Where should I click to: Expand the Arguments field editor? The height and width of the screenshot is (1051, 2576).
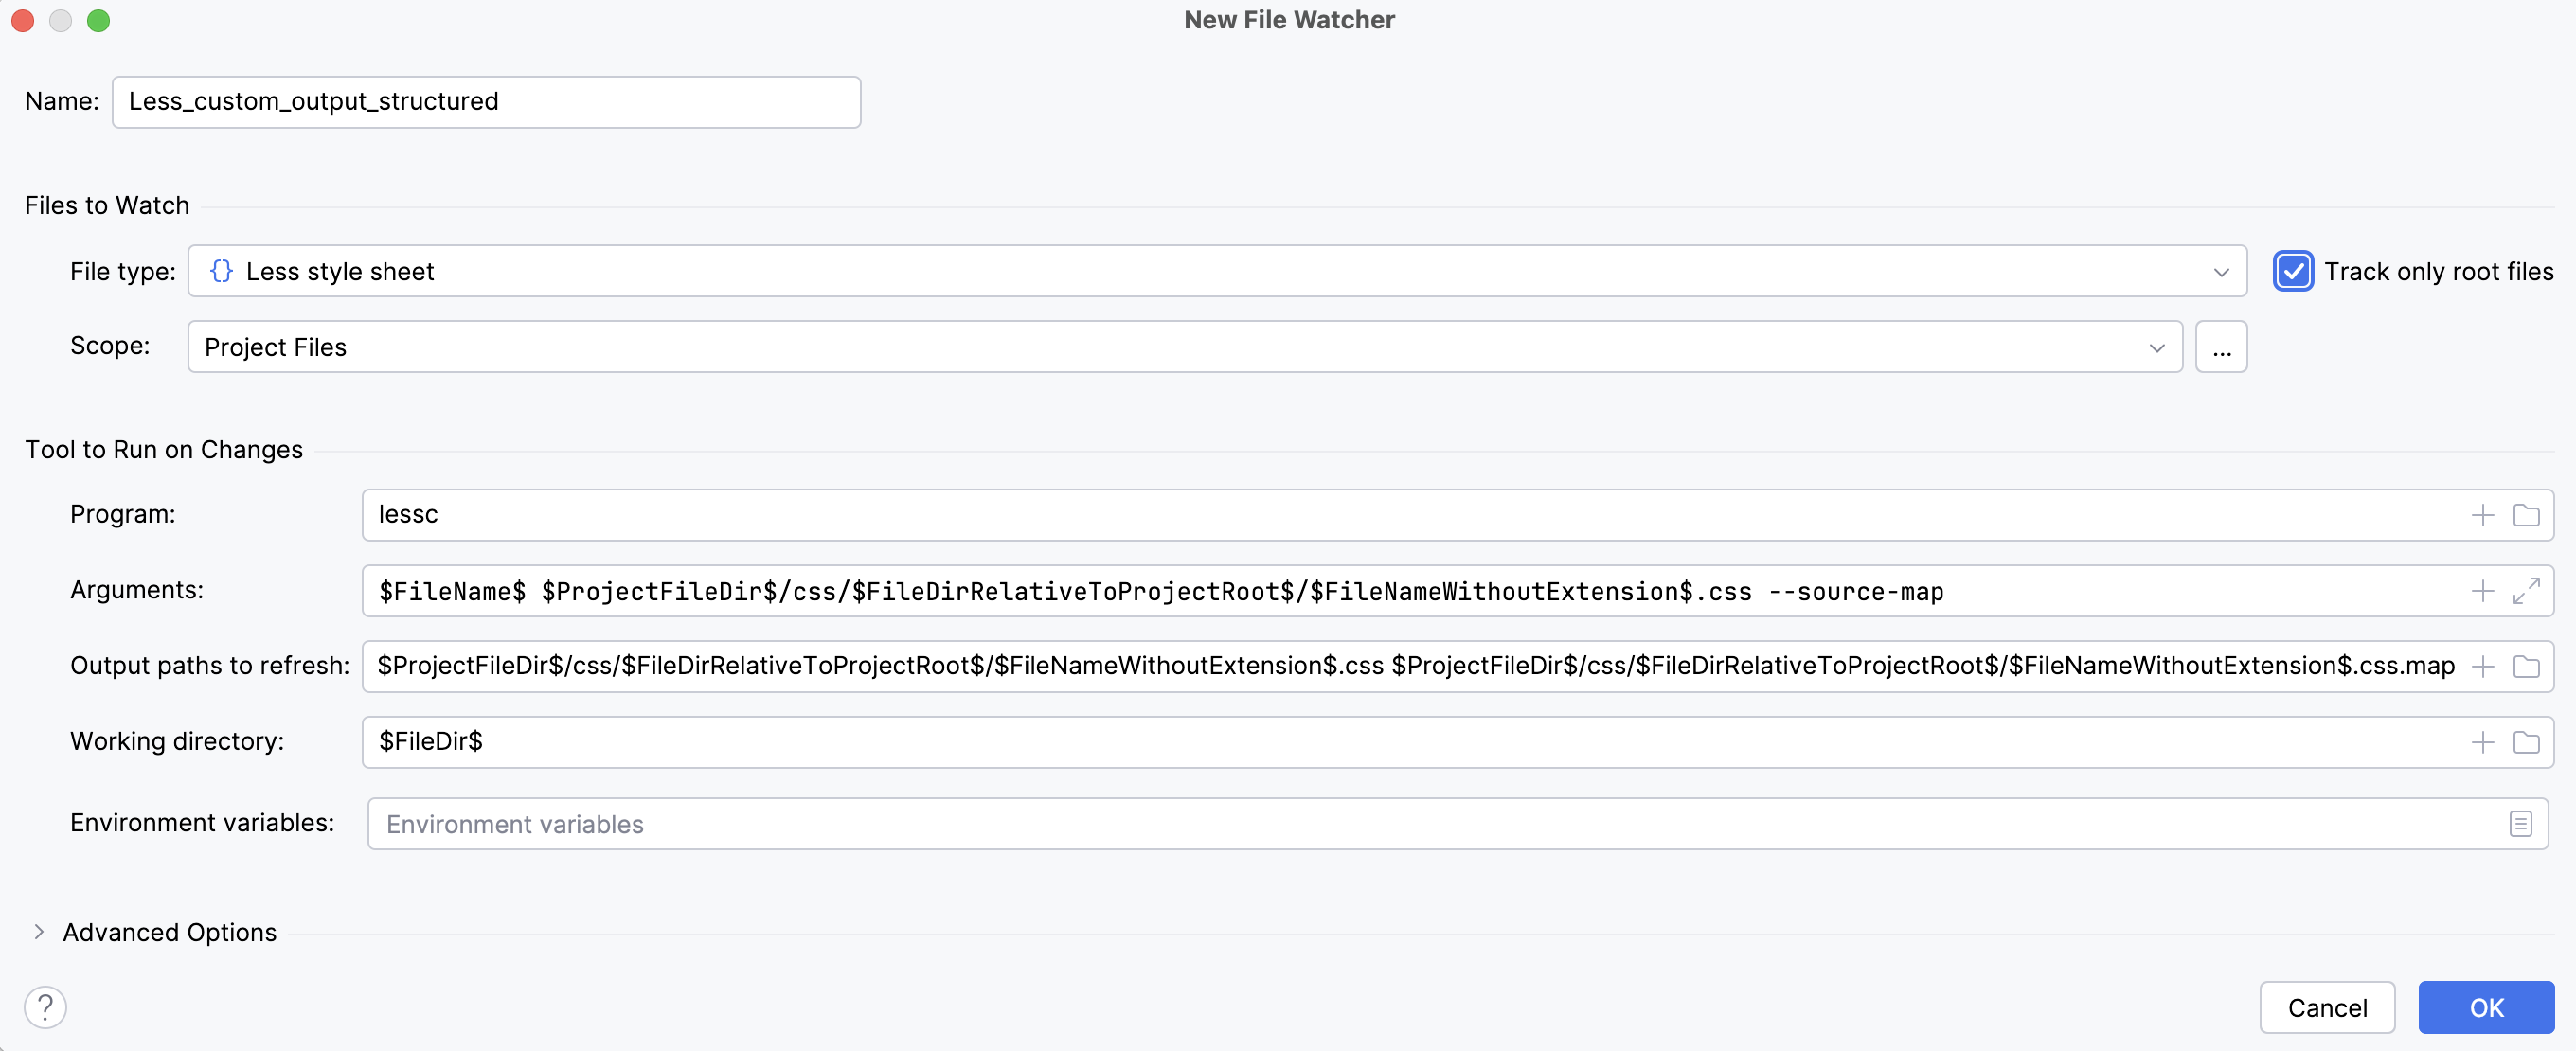(x=2526, y=591)
